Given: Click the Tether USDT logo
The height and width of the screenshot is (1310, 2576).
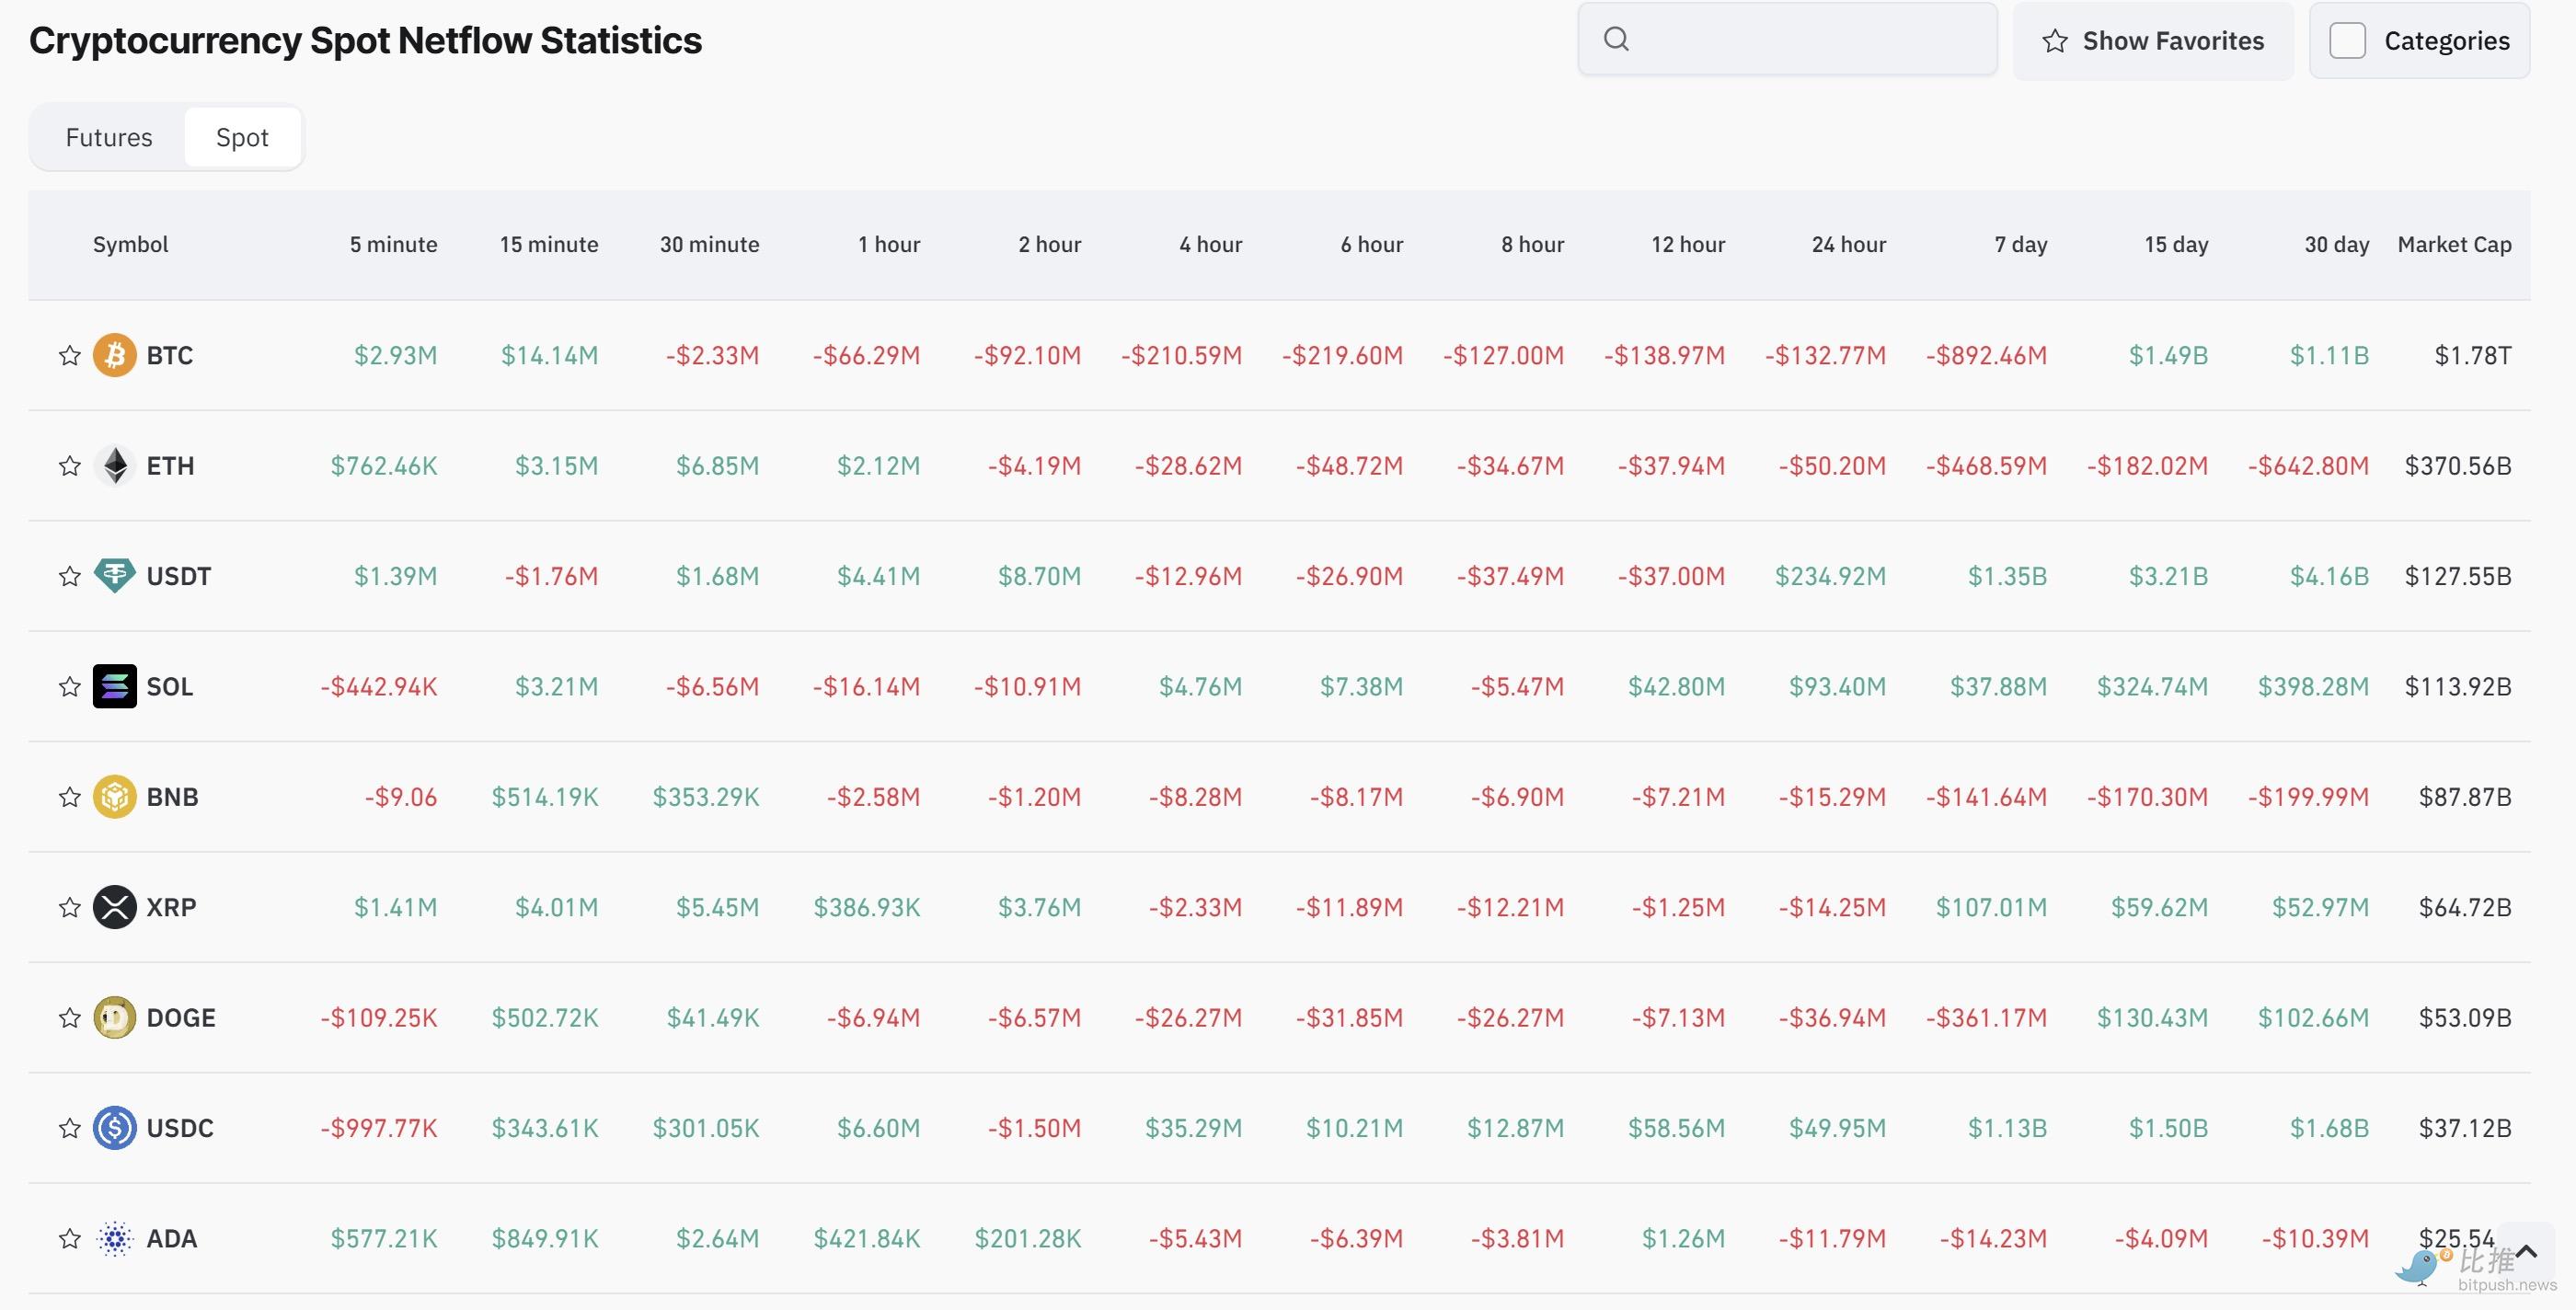Looking at the screenshot, I should (x=115, y=576).
